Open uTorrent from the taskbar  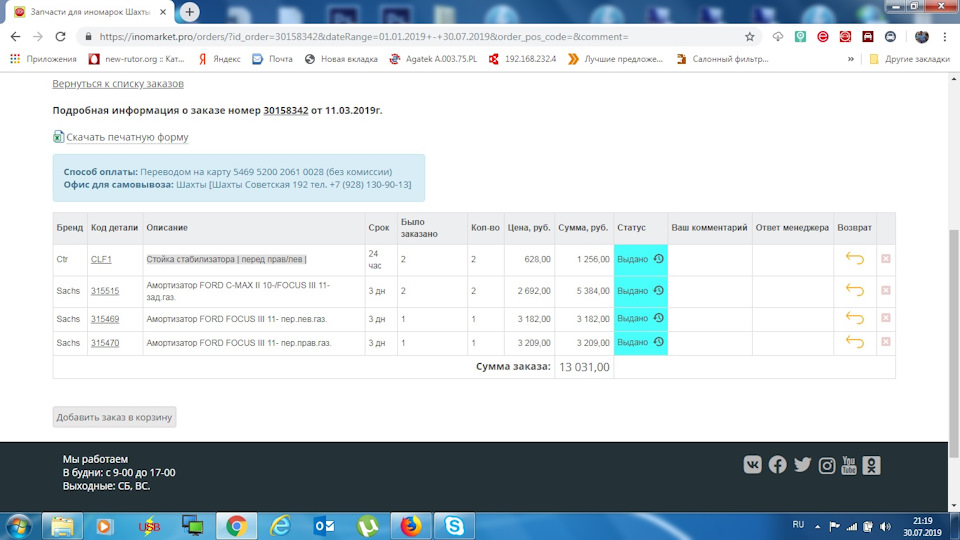367,526
